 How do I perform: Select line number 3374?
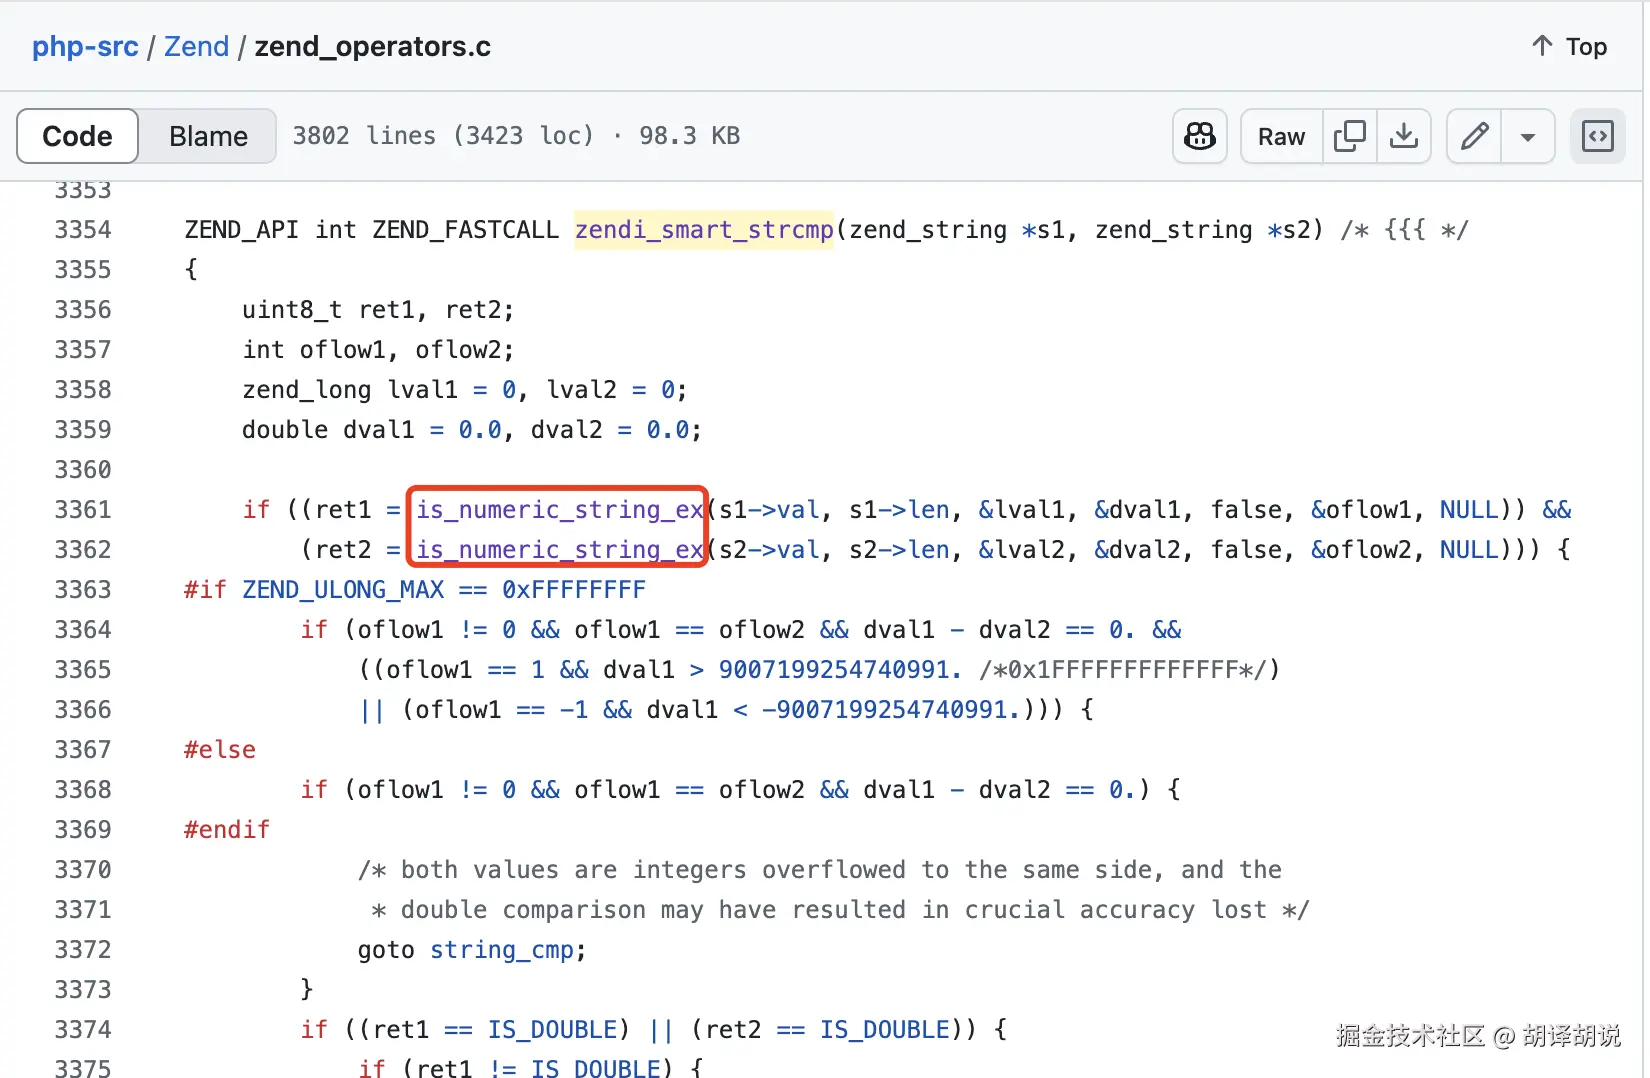pyautogui.click(x=83, y=1030)
